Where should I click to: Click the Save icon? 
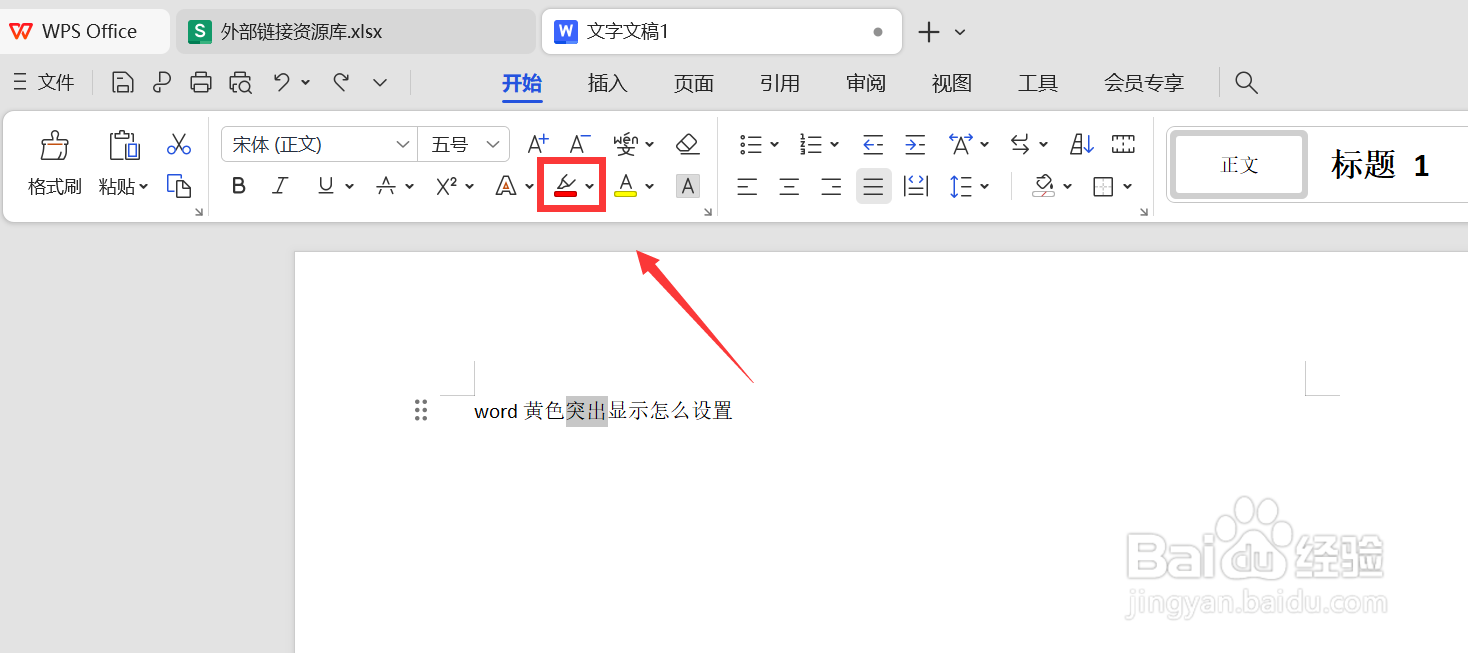(x=122, y=82)
